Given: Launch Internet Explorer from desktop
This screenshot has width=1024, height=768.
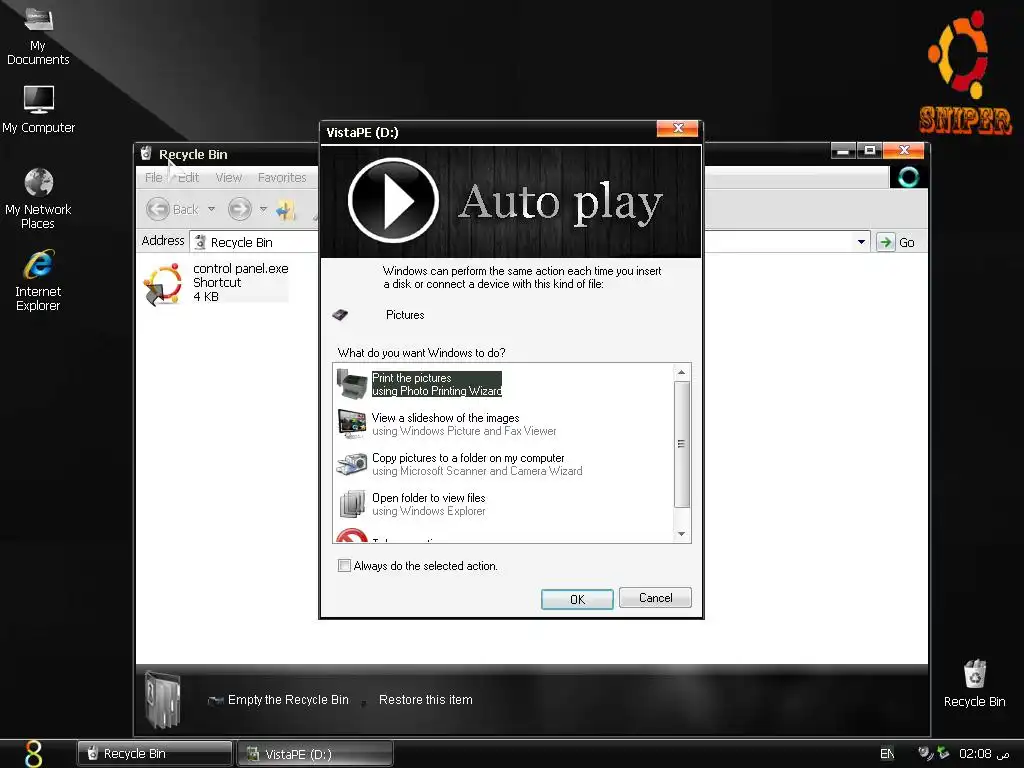Looking at the screenshot, I should click(38, 280).
